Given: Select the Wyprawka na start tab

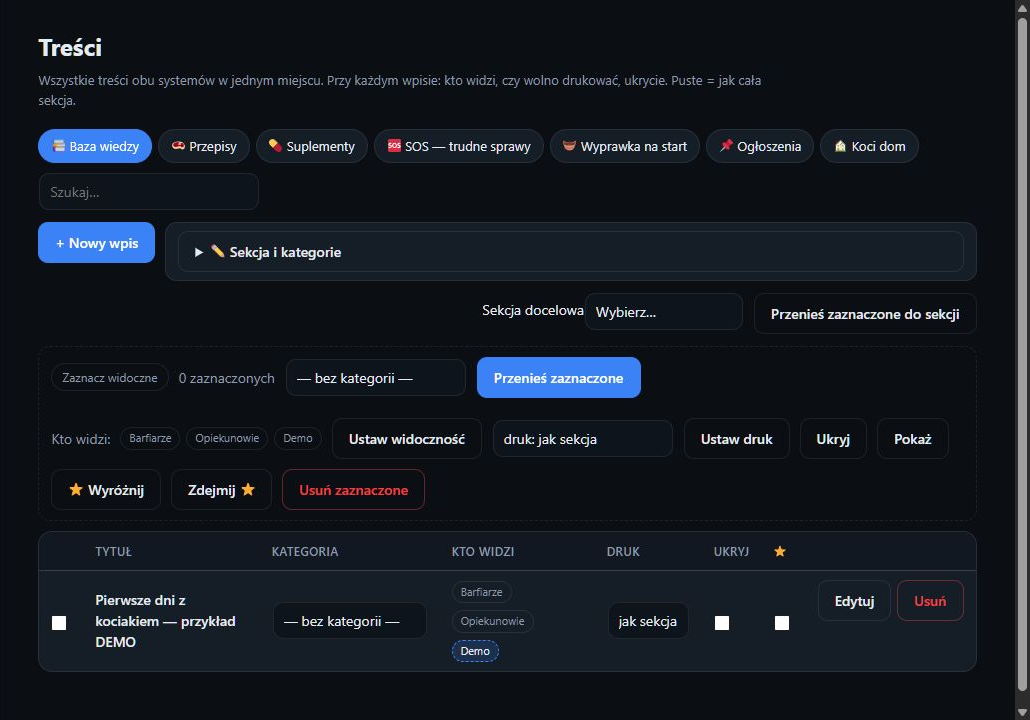Looking at the screenshot, I should coord(625,146).
